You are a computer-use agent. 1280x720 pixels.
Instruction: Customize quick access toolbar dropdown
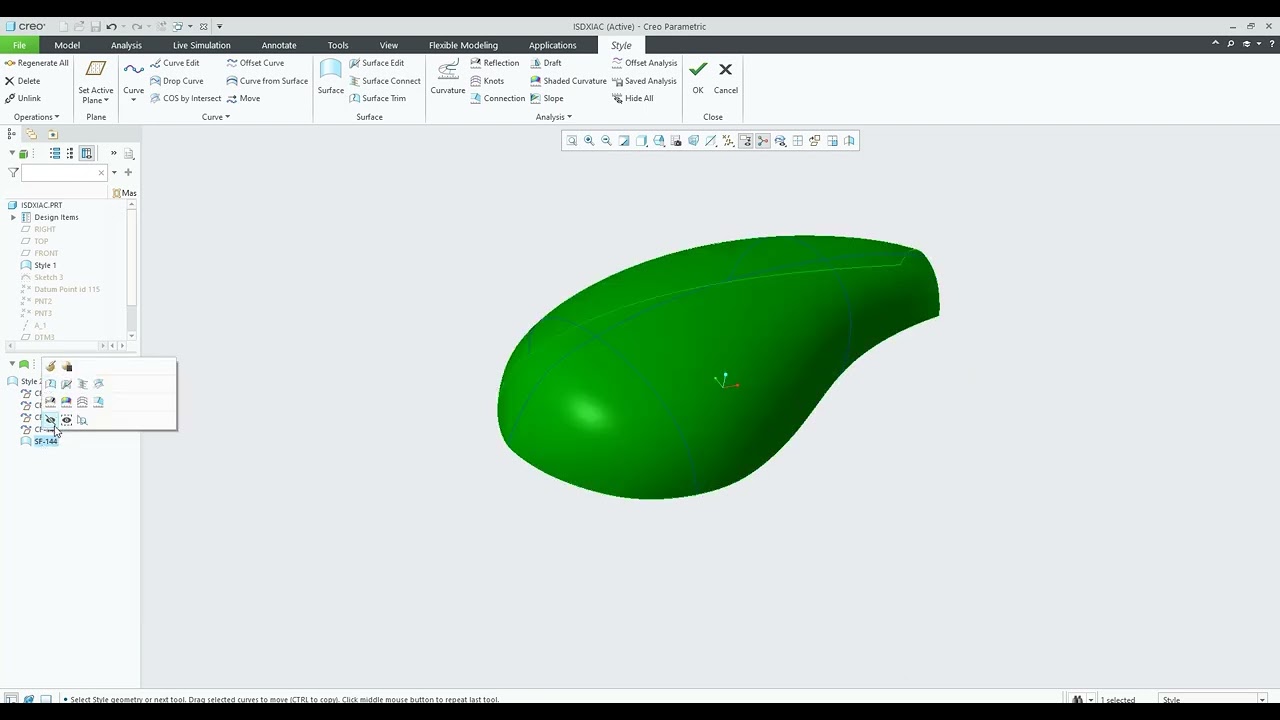click(220, 26)
